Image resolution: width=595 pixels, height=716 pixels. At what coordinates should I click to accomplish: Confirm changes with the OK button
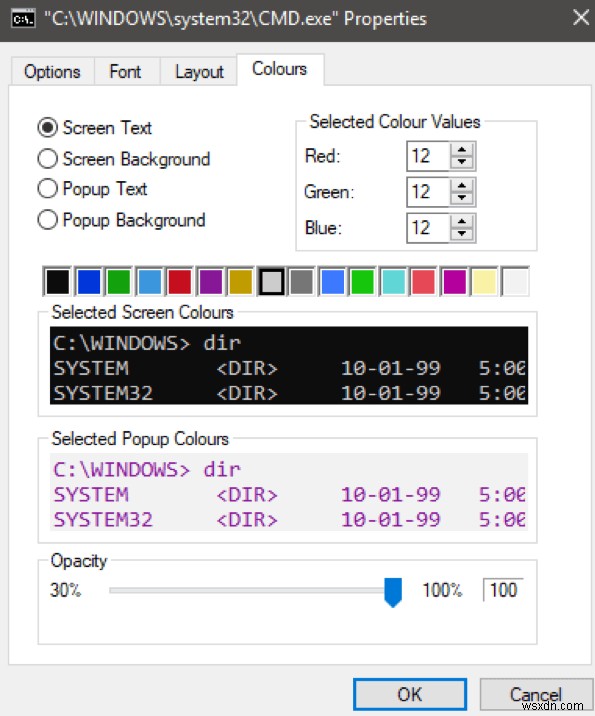point(410,694)
